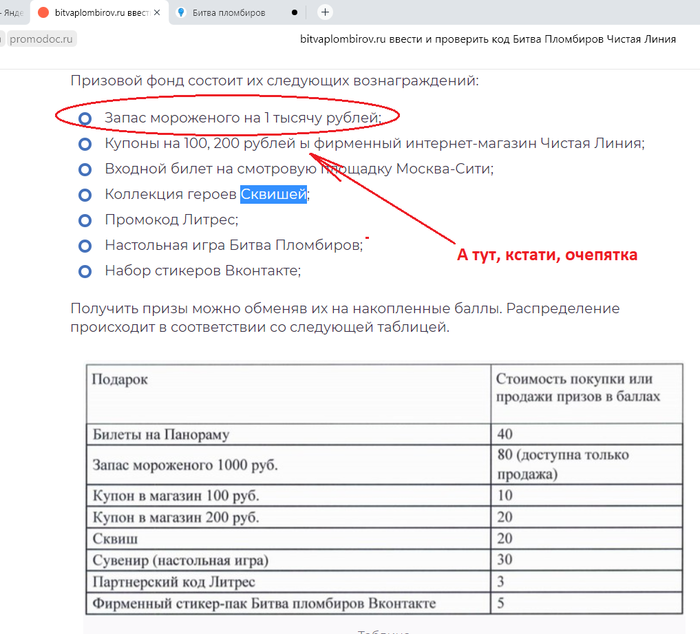
Task: Click the 'Фирменный стикер-пак Битва пломбиров' cell
Action: (x=288, y=603)
